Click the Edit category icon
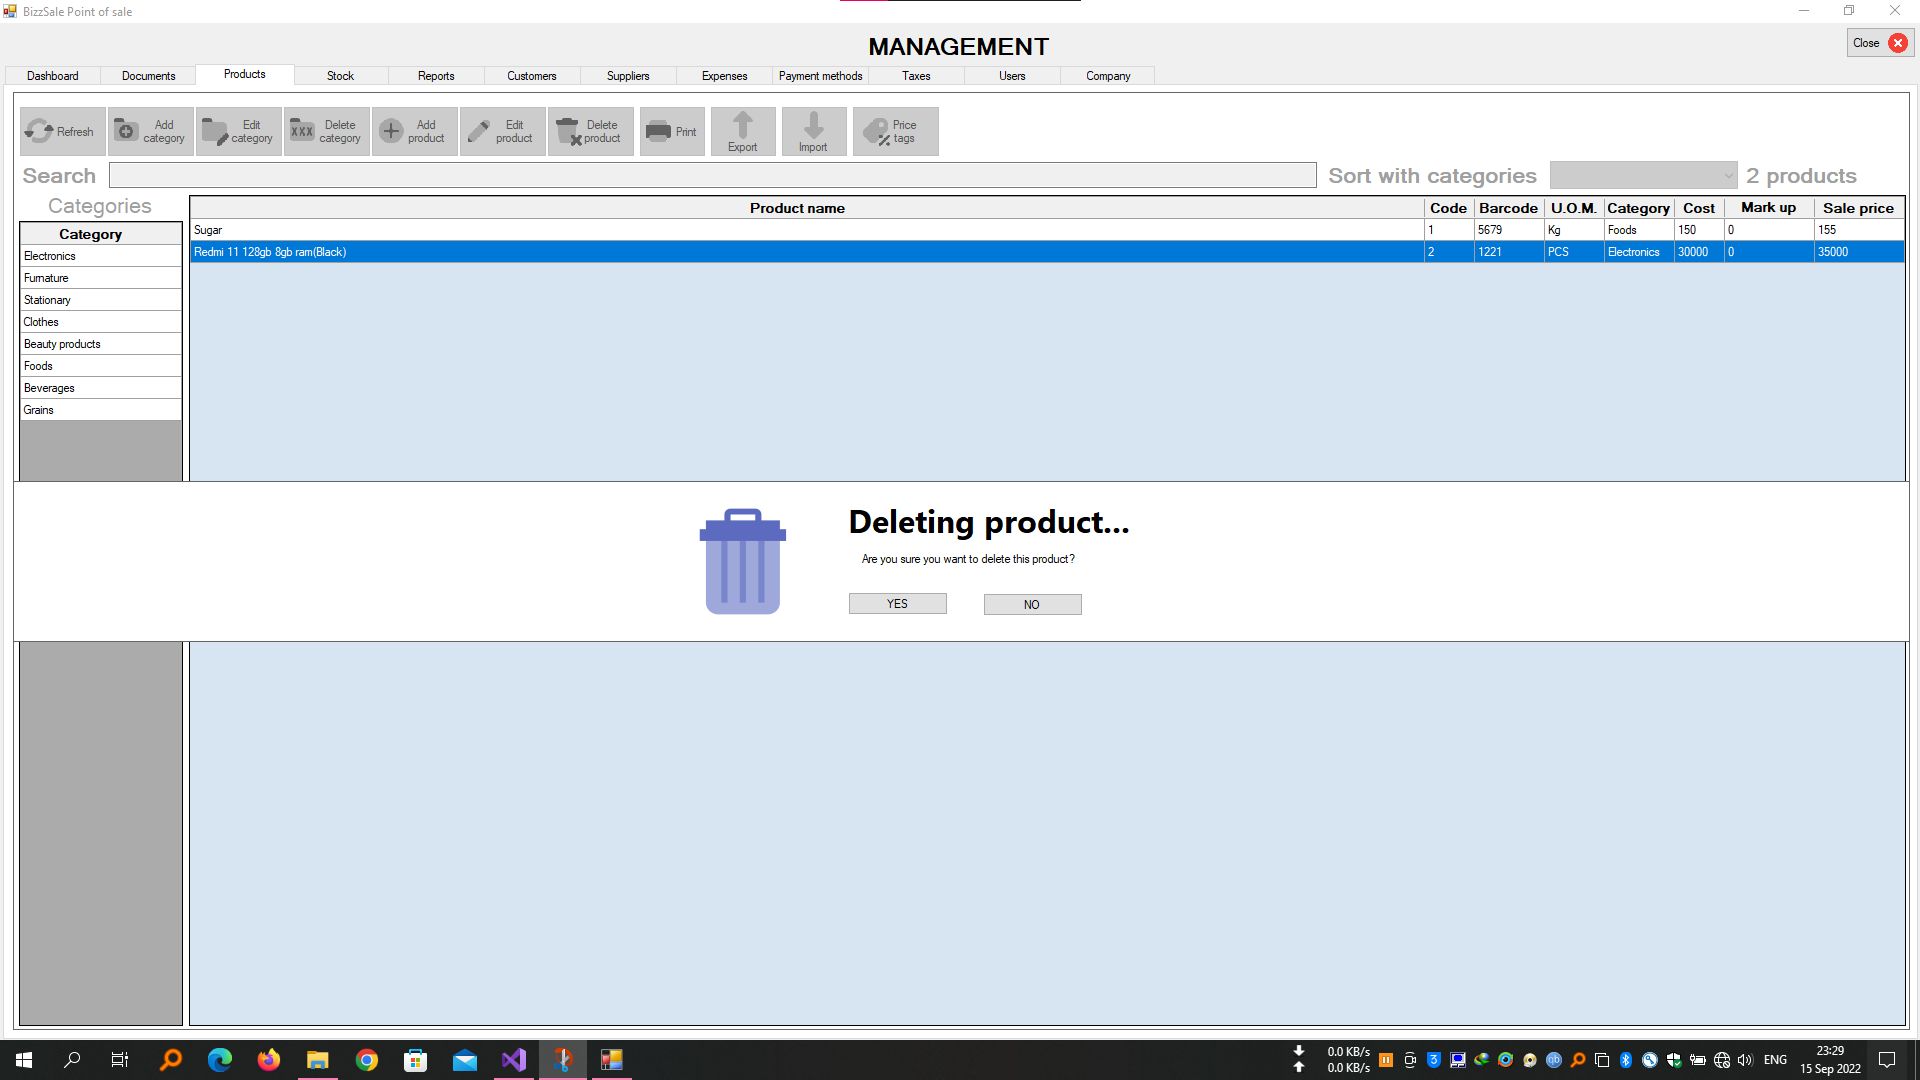Image resolution: width=1920 pixels, height=1080 pixels. point(215,131)
